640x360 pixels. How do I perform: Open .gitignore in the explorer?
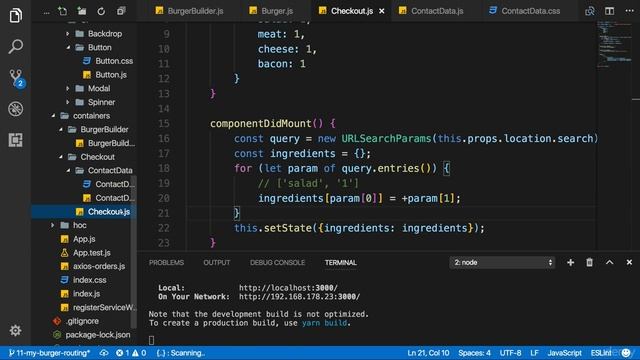point(76,321)
